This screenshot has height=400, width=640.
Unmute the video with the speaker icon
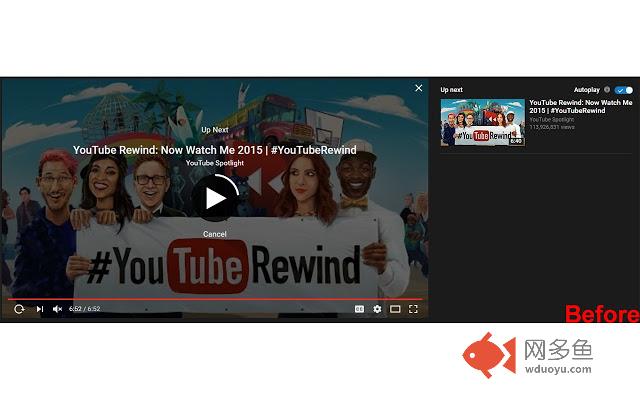57,309
